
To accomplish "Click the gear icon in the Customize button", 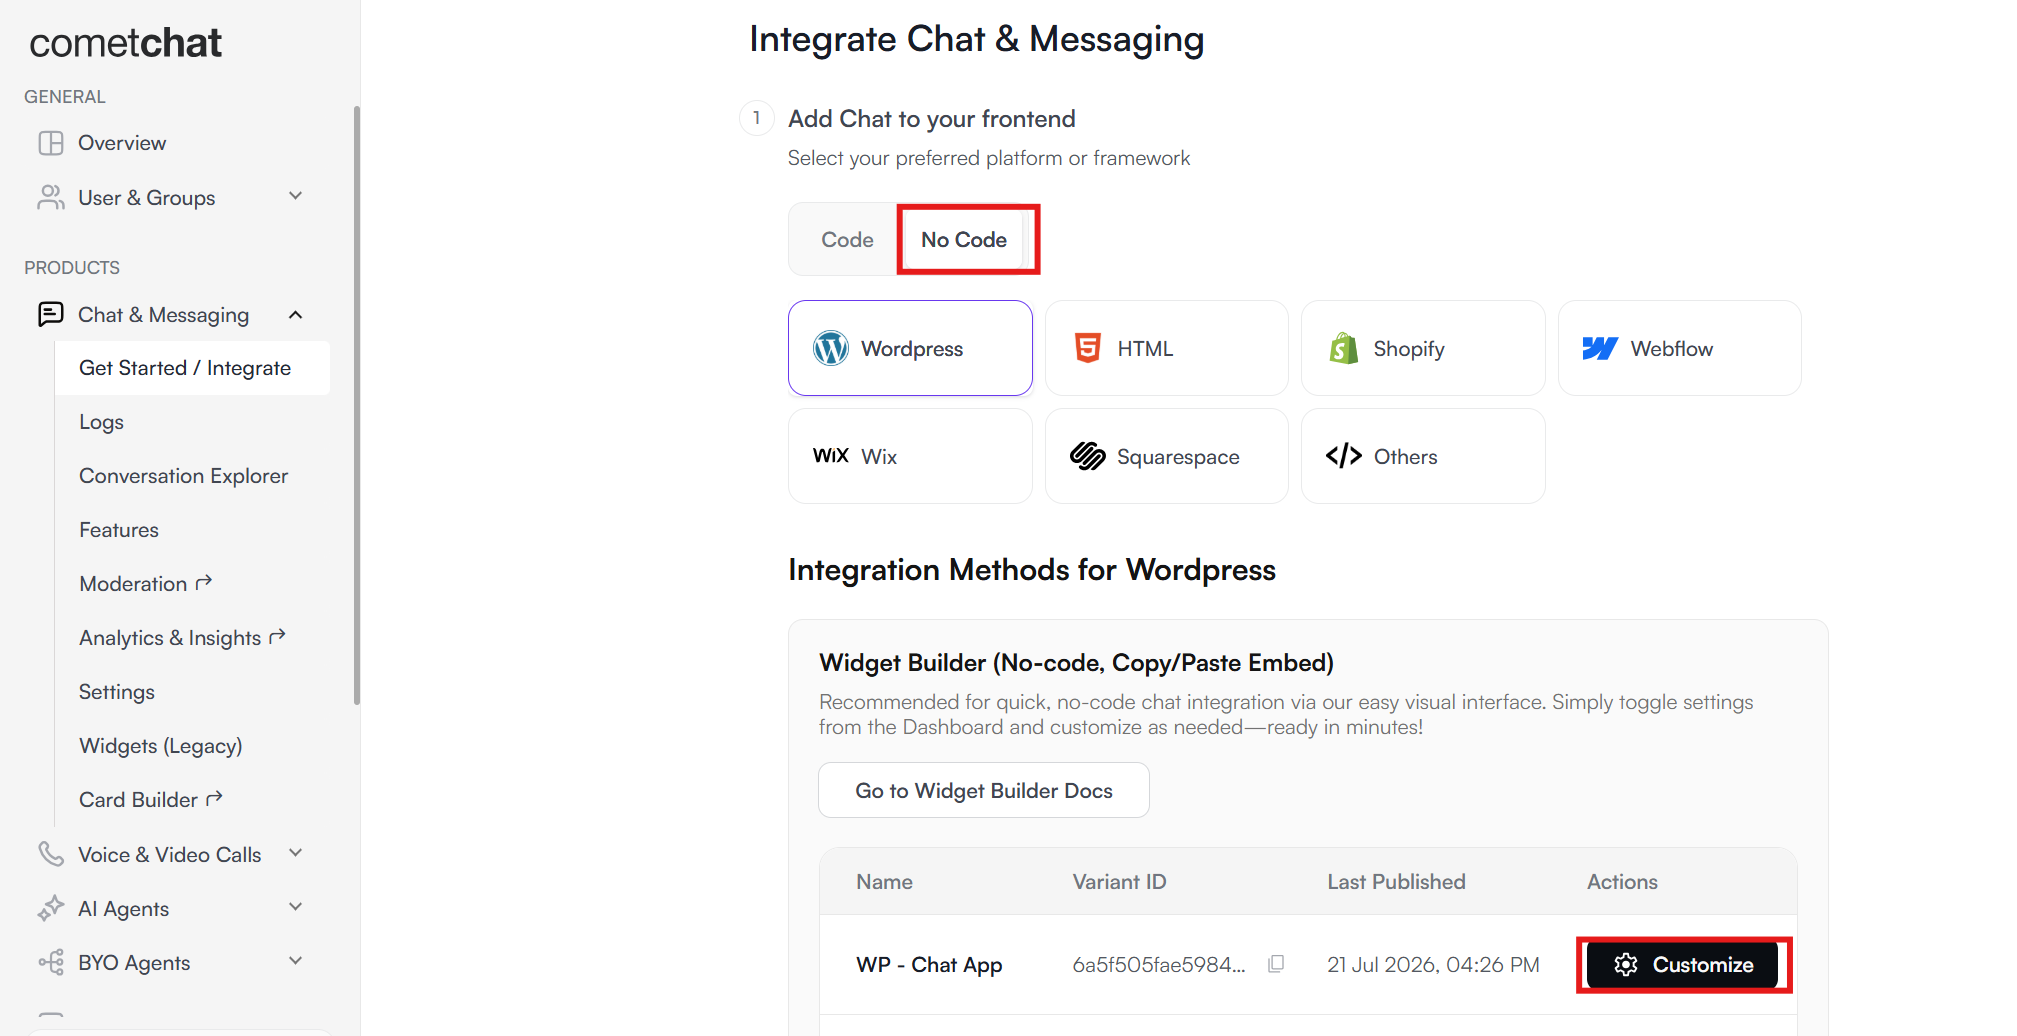I will 1626,964.
